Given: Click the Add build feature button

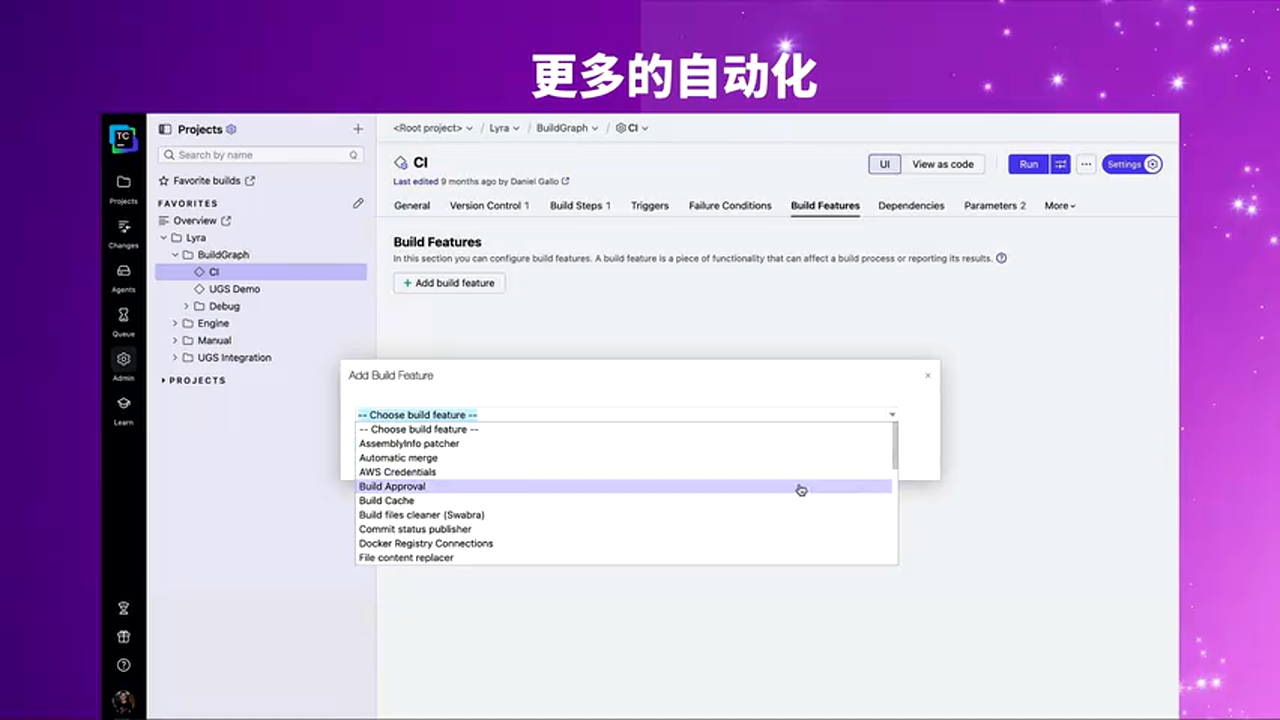Looking at the screenshot, I should 448,283.
